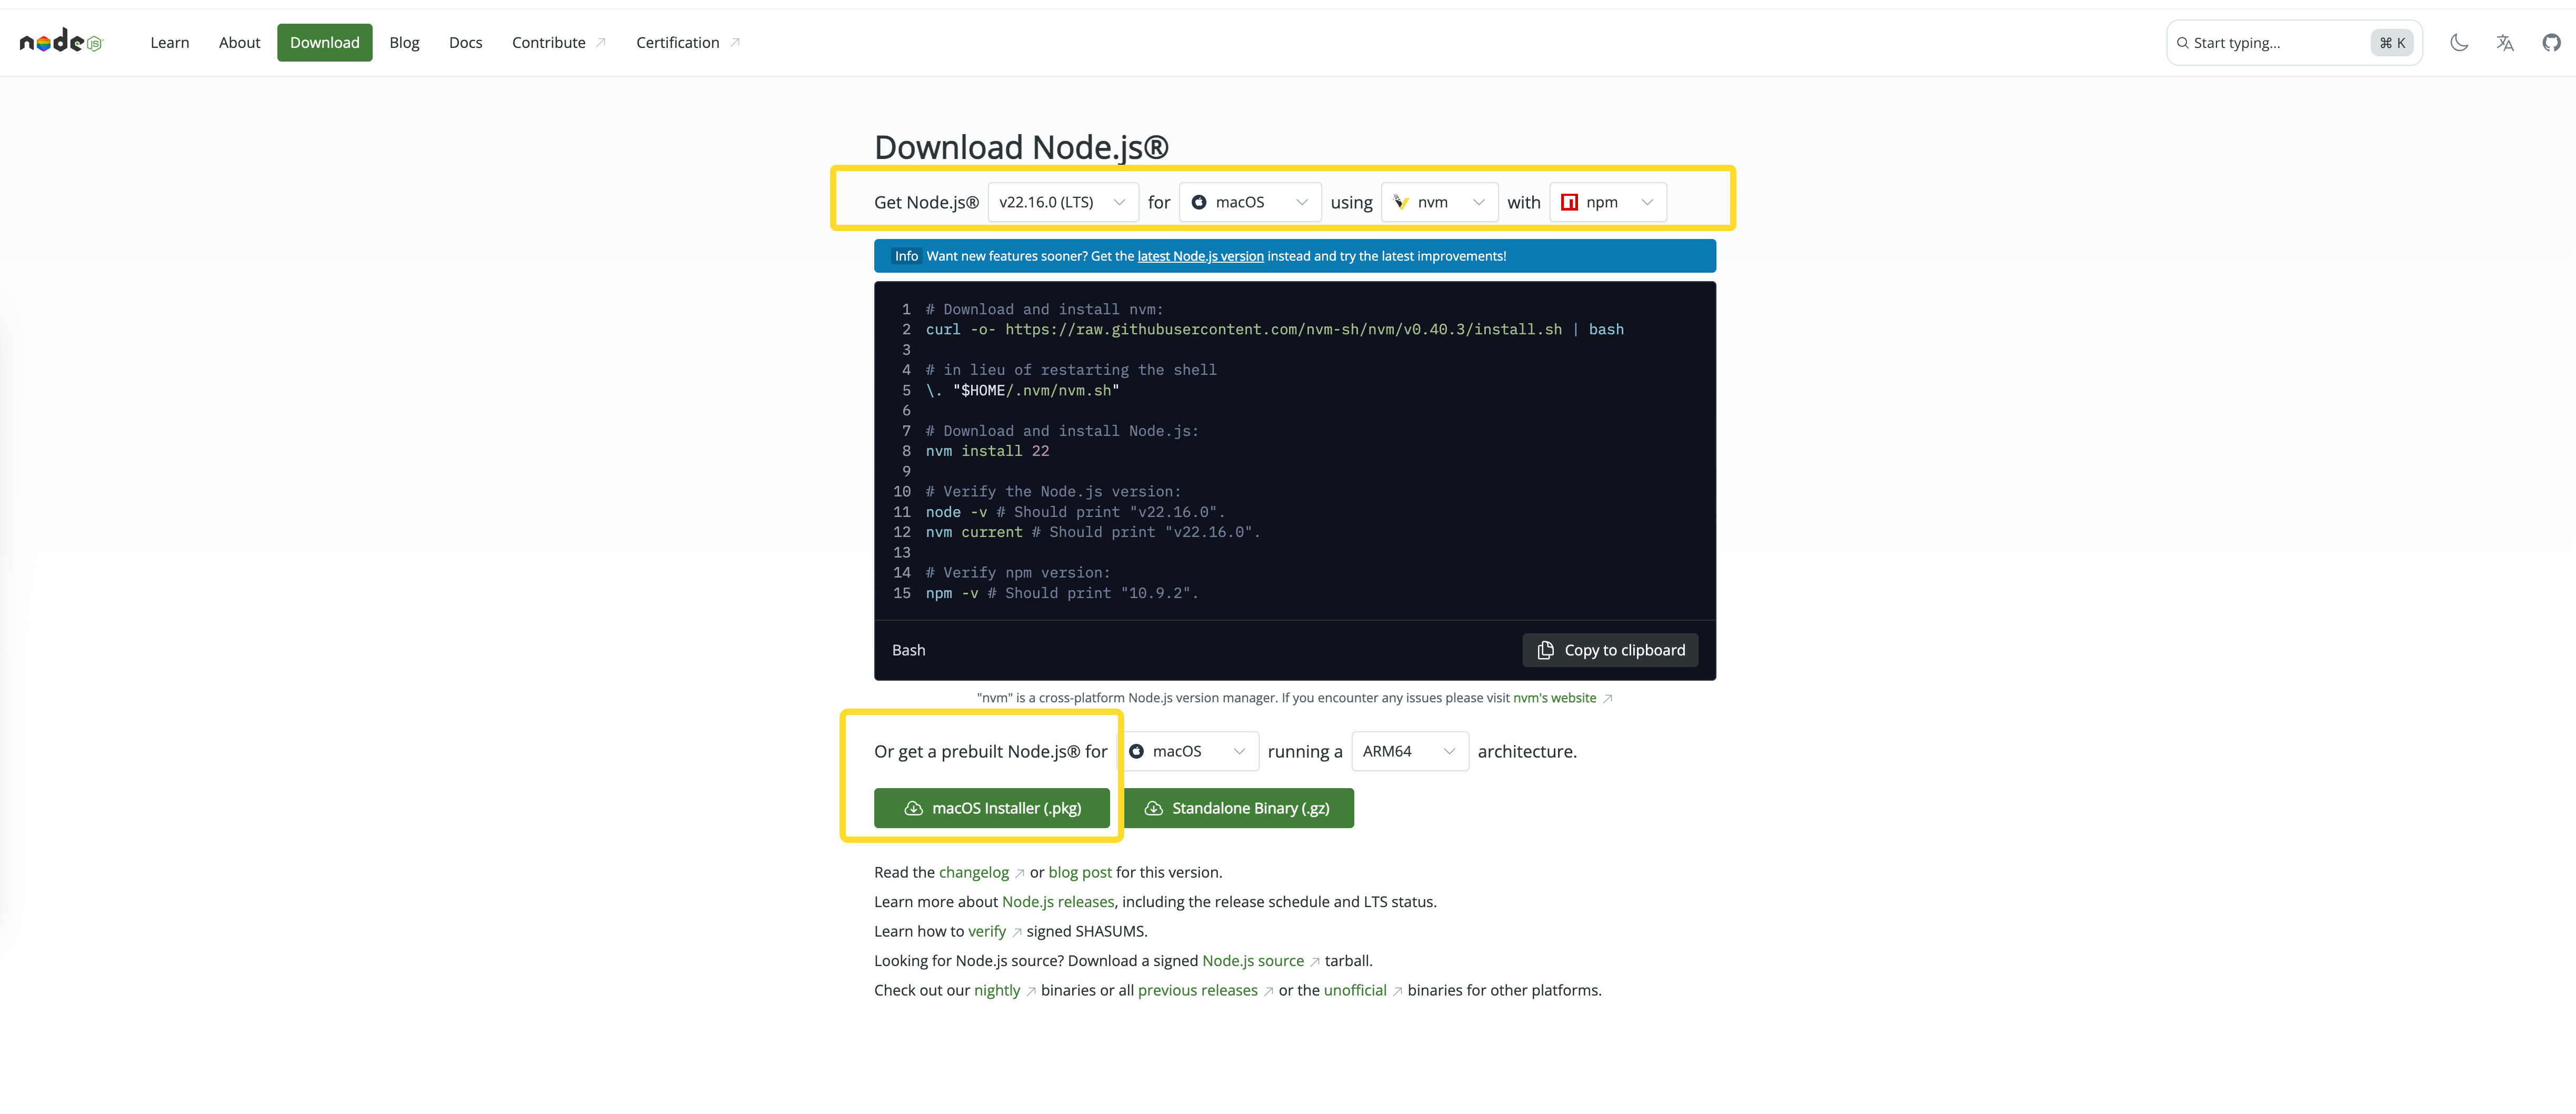The width and height of the screenshot is (2576, 1114).
Task: Click the curl install command line
Action: click(x=1274, y=329)
